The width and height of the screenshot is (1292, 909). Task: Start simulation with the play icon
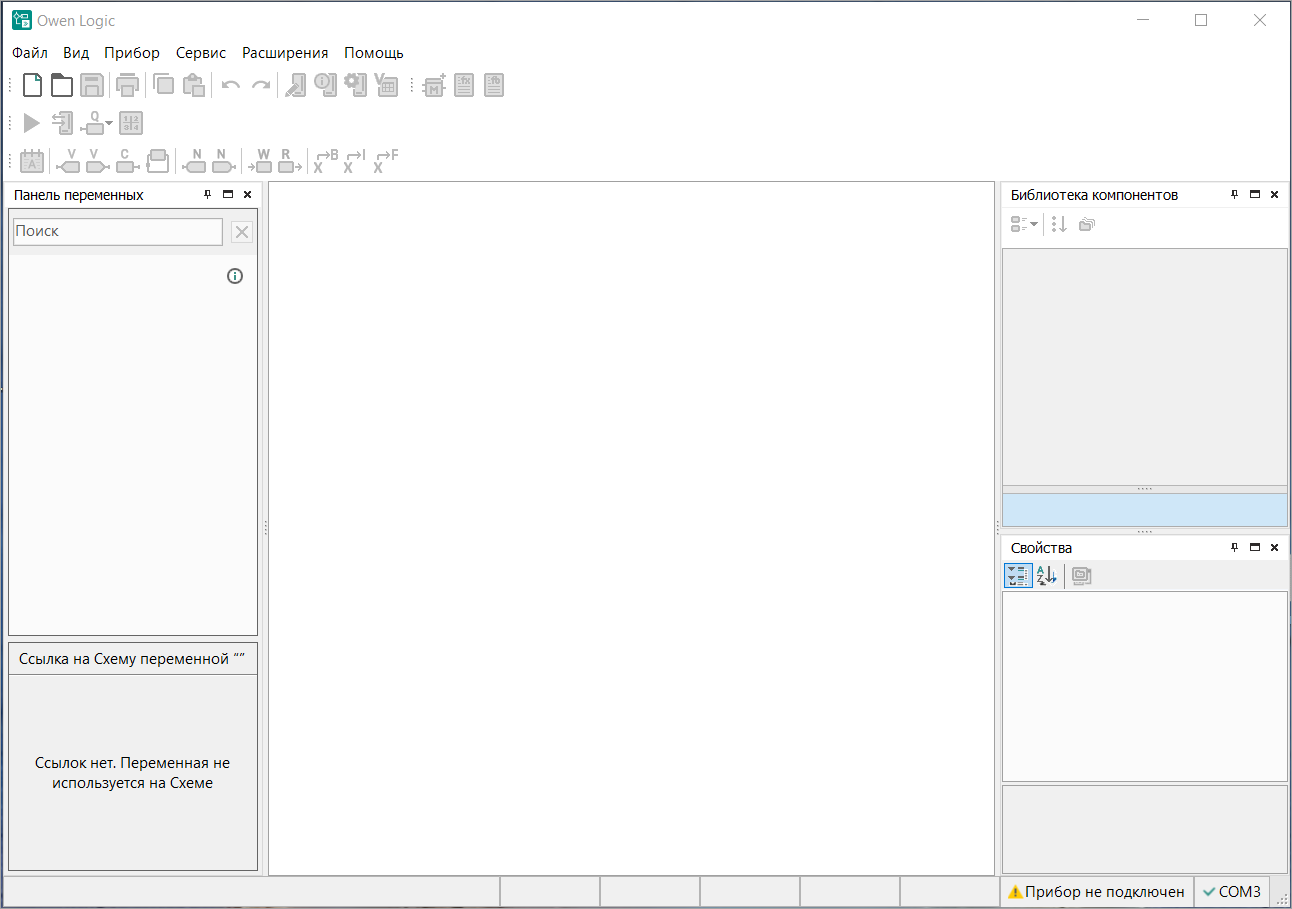click(x=32, y=123)
